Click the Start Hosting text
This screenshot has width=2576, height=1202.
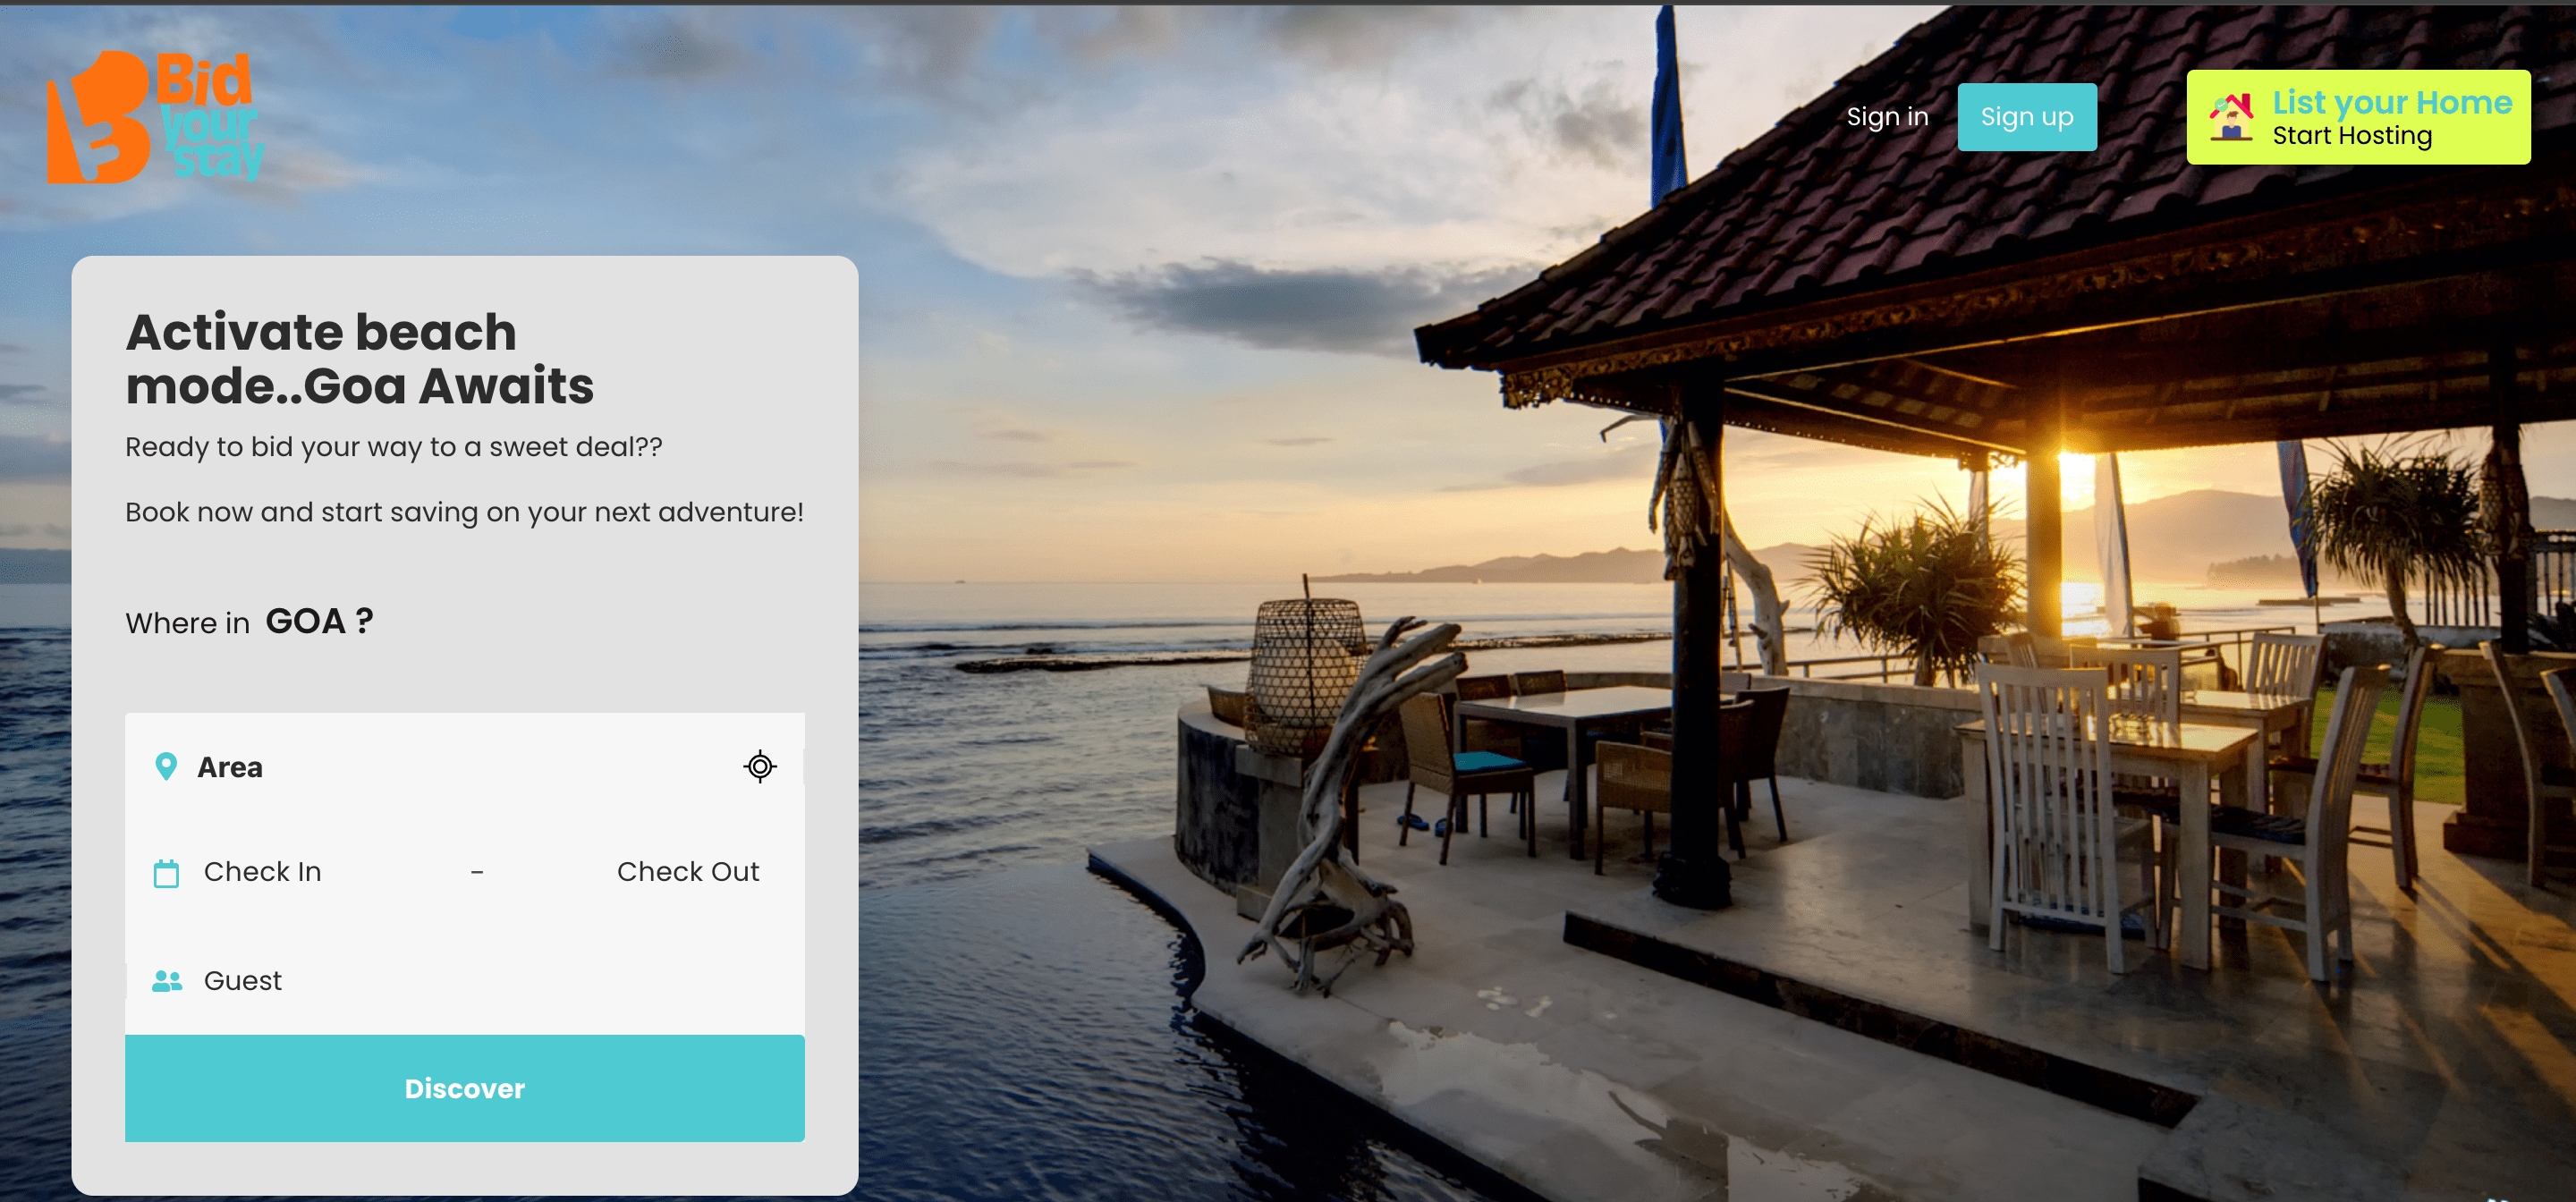tap(2352, 136)
